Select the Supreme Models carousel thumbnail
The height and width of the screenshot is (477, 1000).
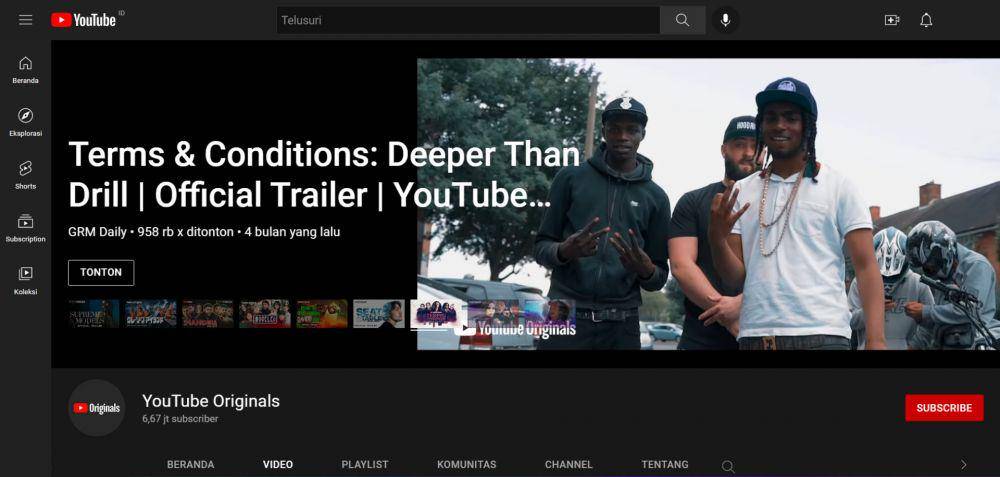pos(94,314)
